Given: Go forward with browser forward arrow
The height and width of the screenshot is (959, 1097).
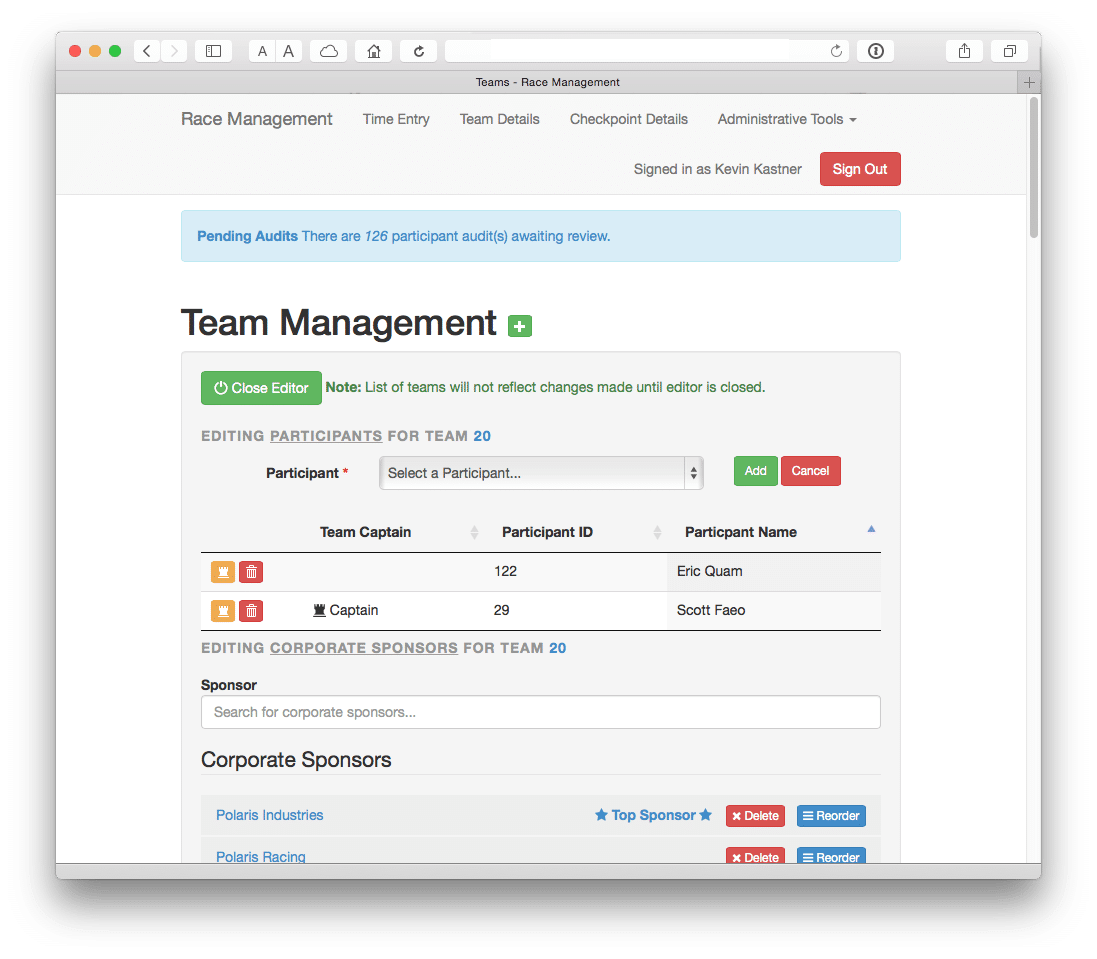Looking at the screenshot, I should [x=174, y=51].
